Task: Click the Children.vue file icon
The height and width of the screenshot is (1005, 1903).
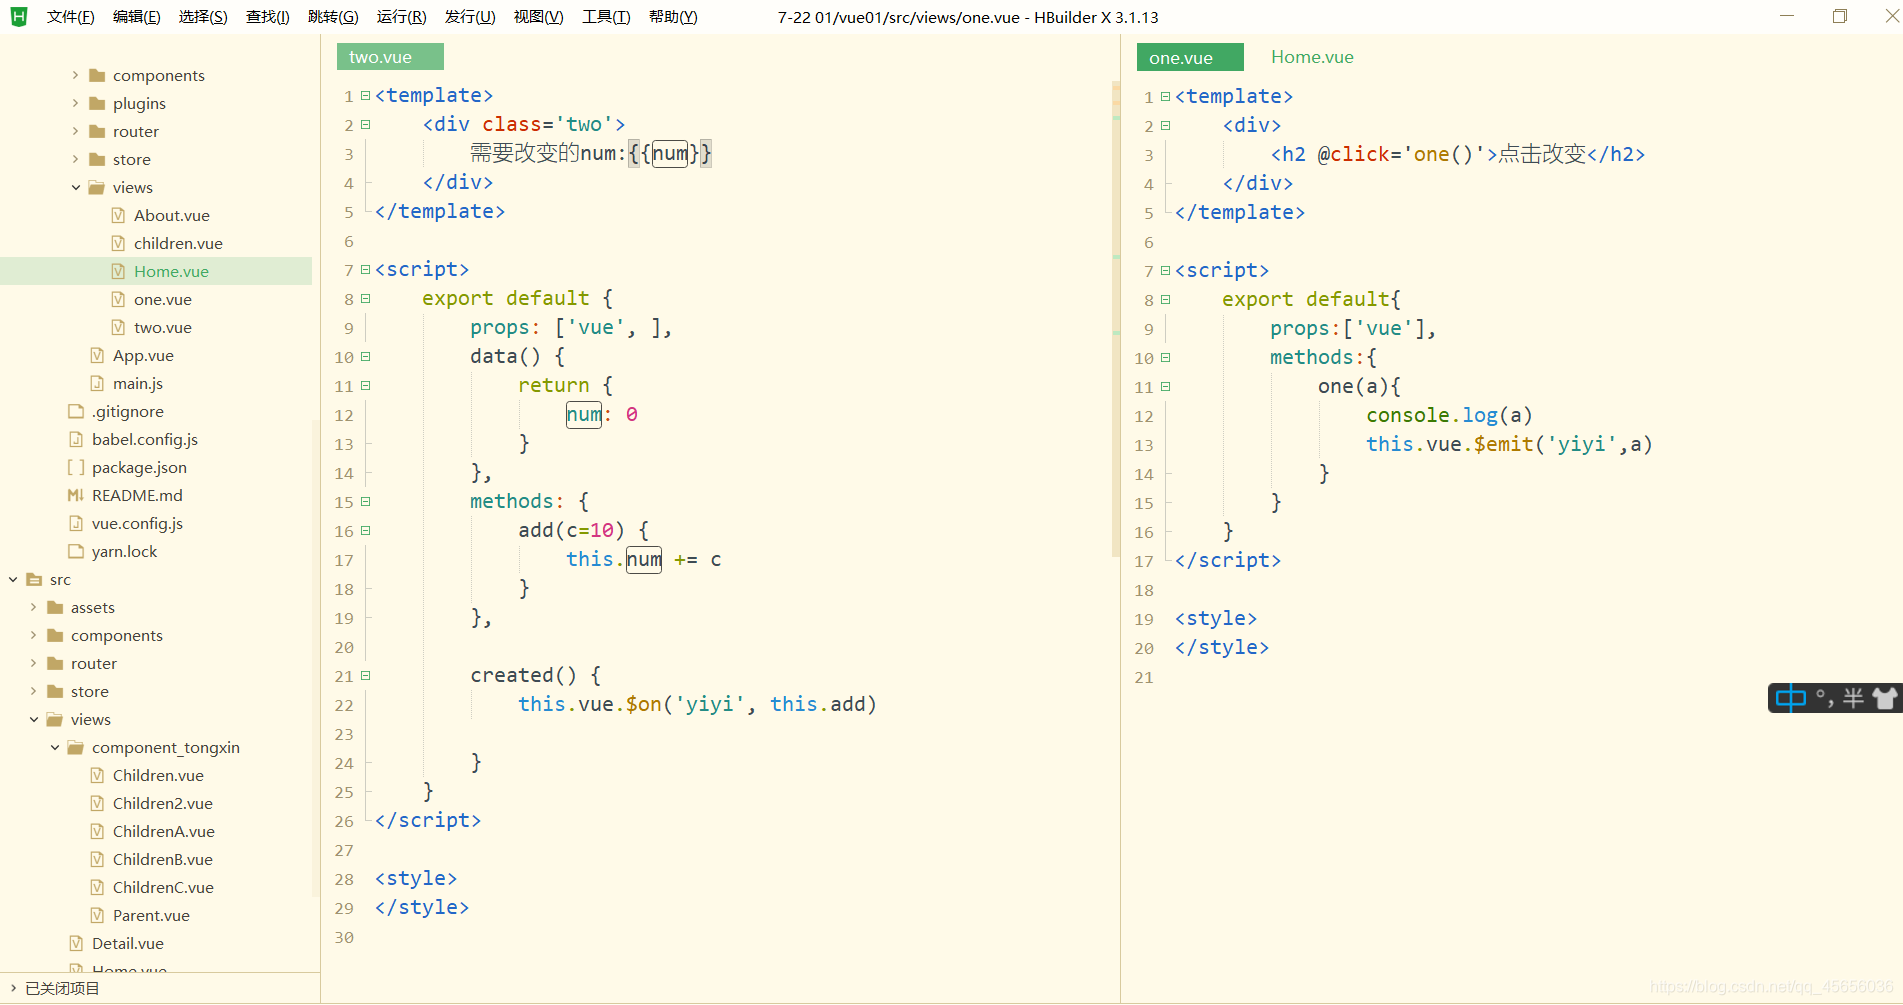Action: click(97, 775)
